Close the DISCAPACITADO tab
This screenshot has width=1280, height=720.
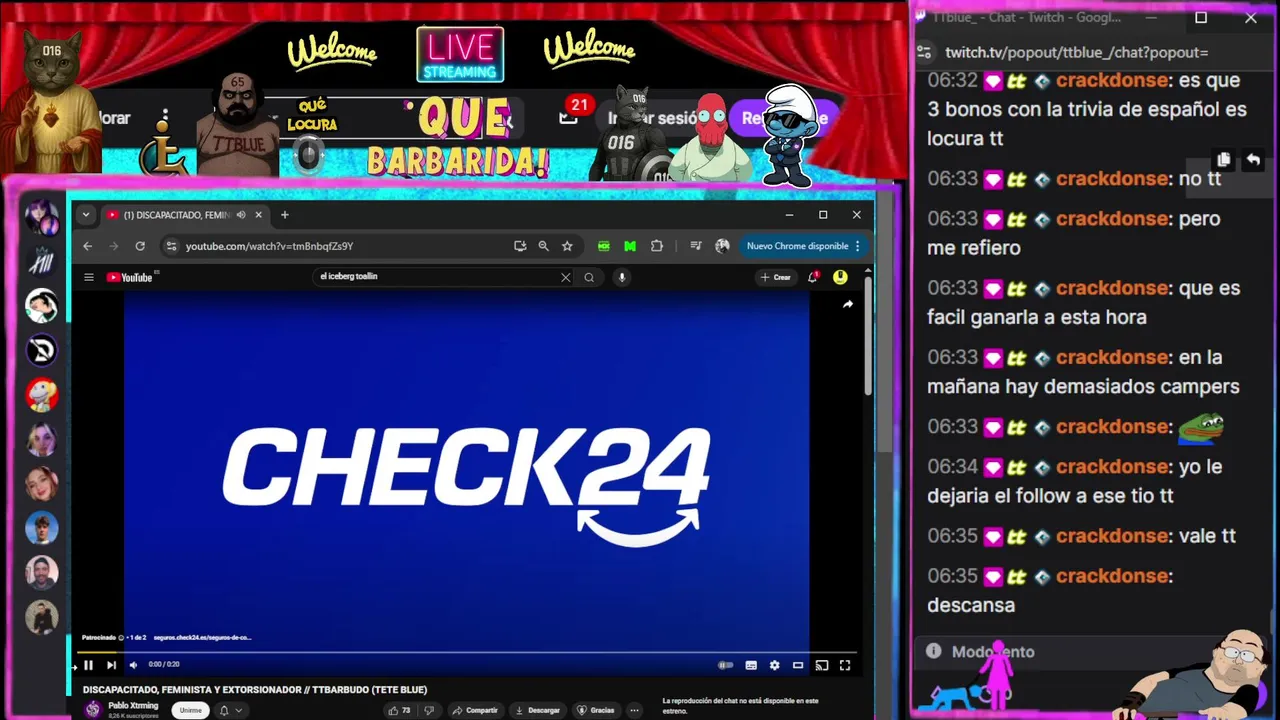(258, 215)
